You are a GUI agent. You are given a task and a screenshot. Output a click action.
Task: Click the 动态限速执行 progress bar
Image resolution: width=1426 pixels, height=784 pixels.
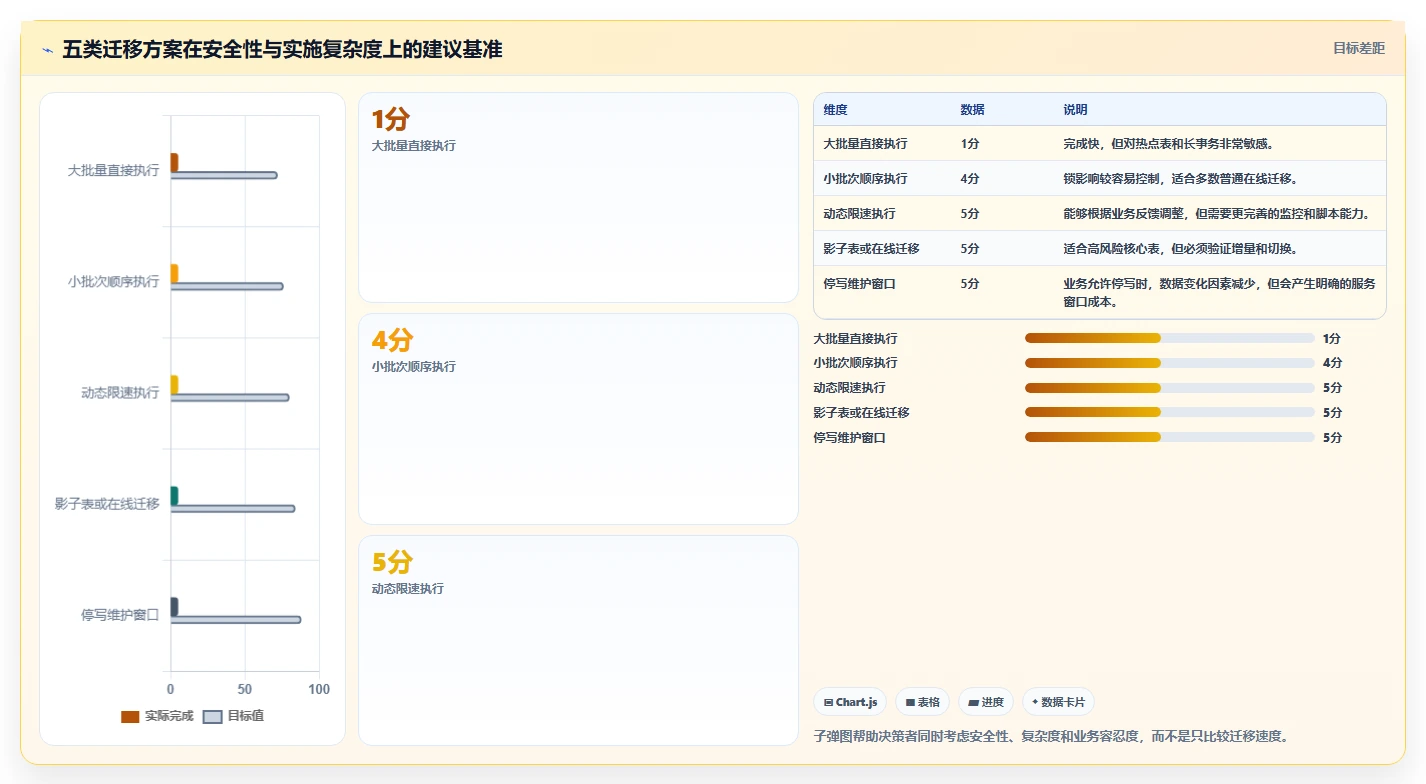(x=1169, y=388)
